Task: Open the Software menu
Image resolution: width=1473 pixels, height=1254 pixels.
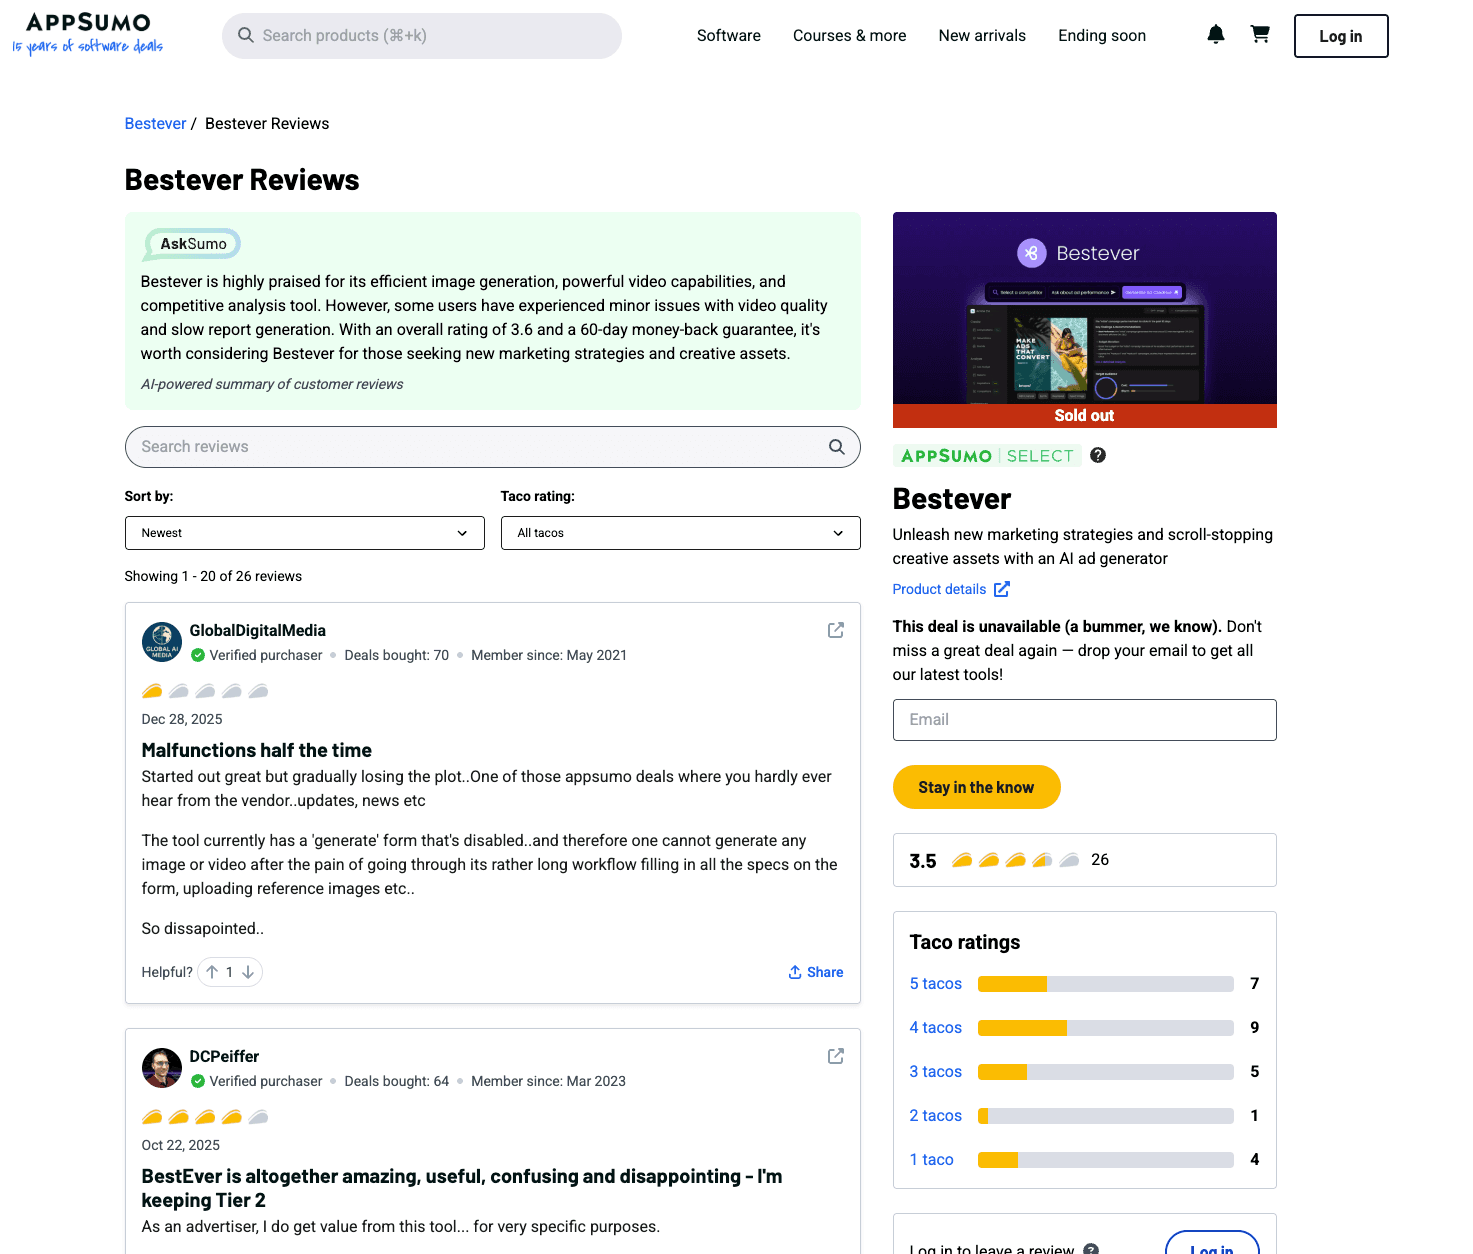Action: pyautogui.click(x=729, y=36)
